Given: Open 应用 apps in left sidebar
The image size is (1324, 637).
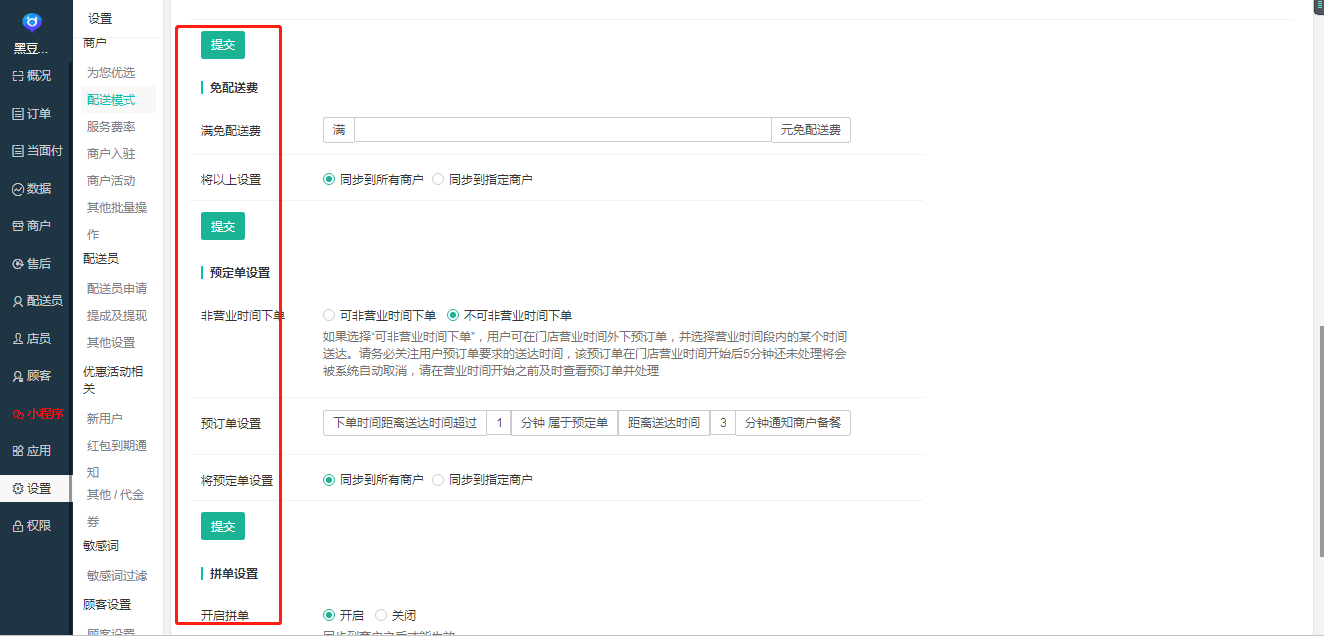Looking at the screenshot, I should [x=32, y=451].
